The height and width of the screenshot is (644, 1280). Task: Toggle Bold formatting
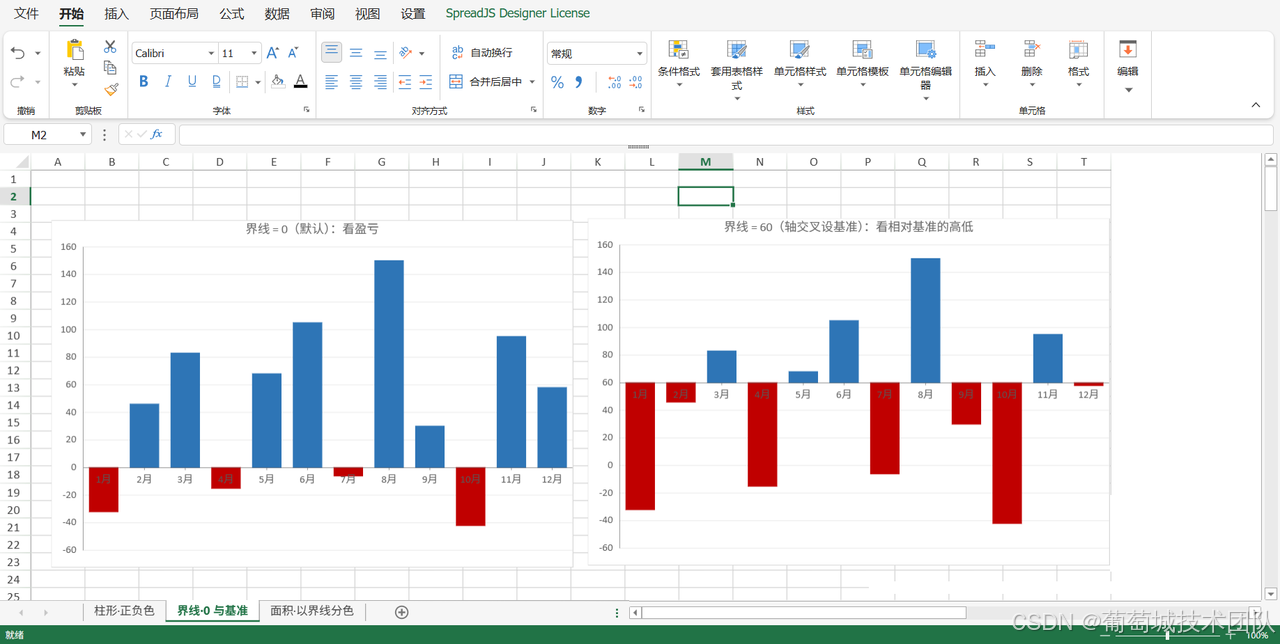click(x=144, y=82)
